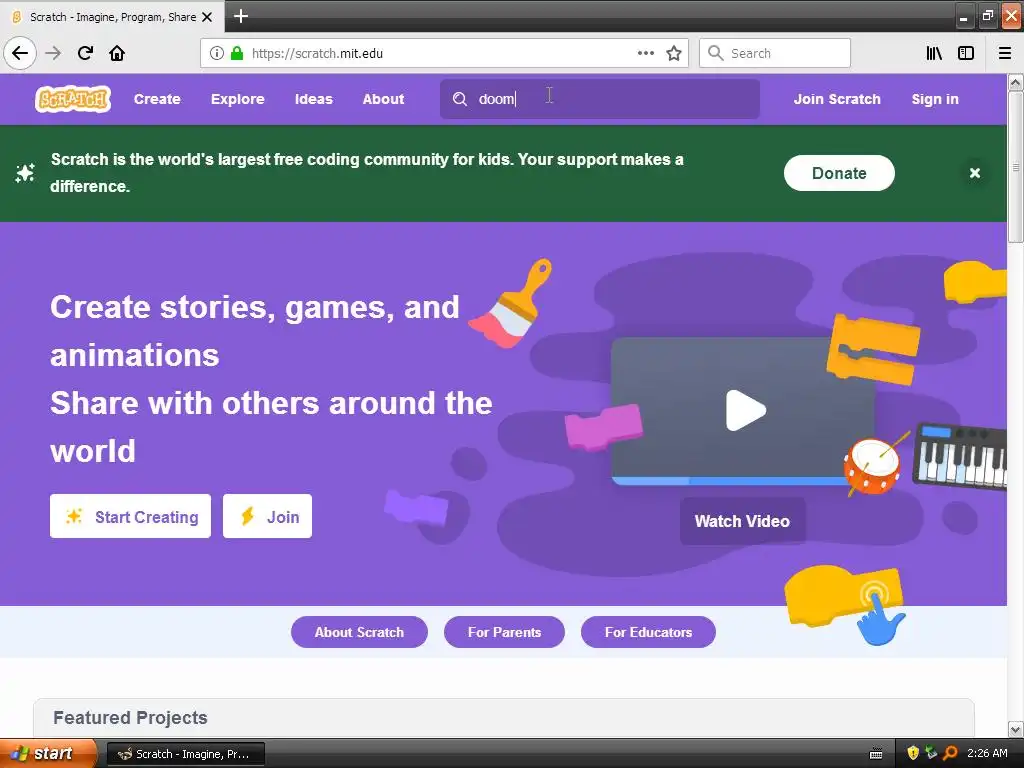Click the Watch Video button

(742, 521)
